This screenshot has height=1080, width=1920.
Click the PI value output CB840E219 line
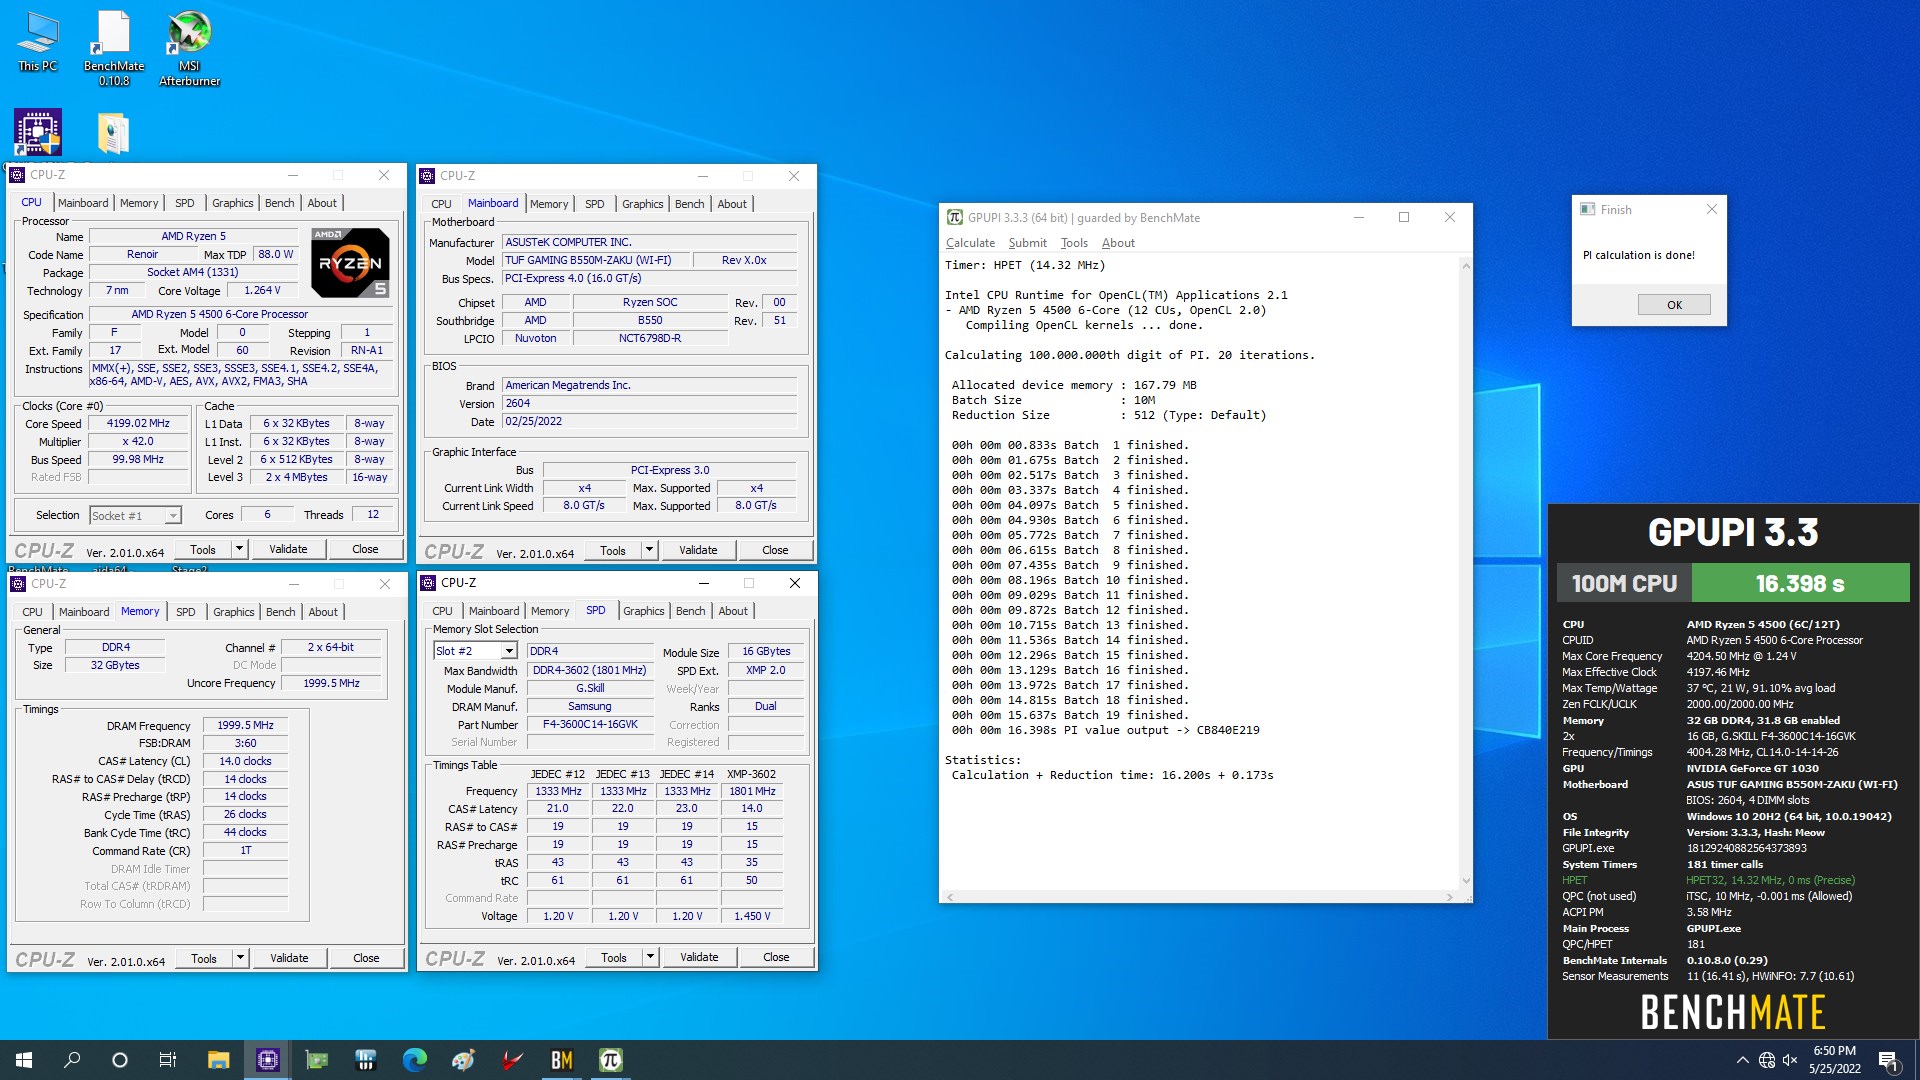tap(1105, 730)
